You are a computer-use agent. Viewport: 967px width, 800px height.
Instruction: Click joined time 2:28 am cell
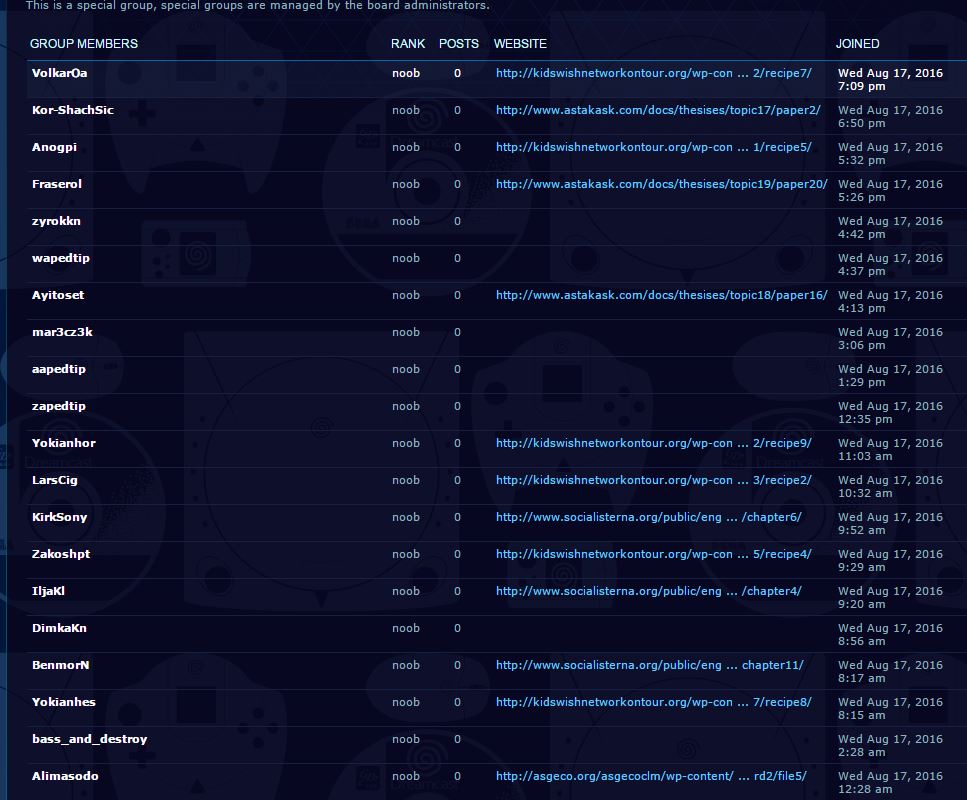[x=890, y=746]
